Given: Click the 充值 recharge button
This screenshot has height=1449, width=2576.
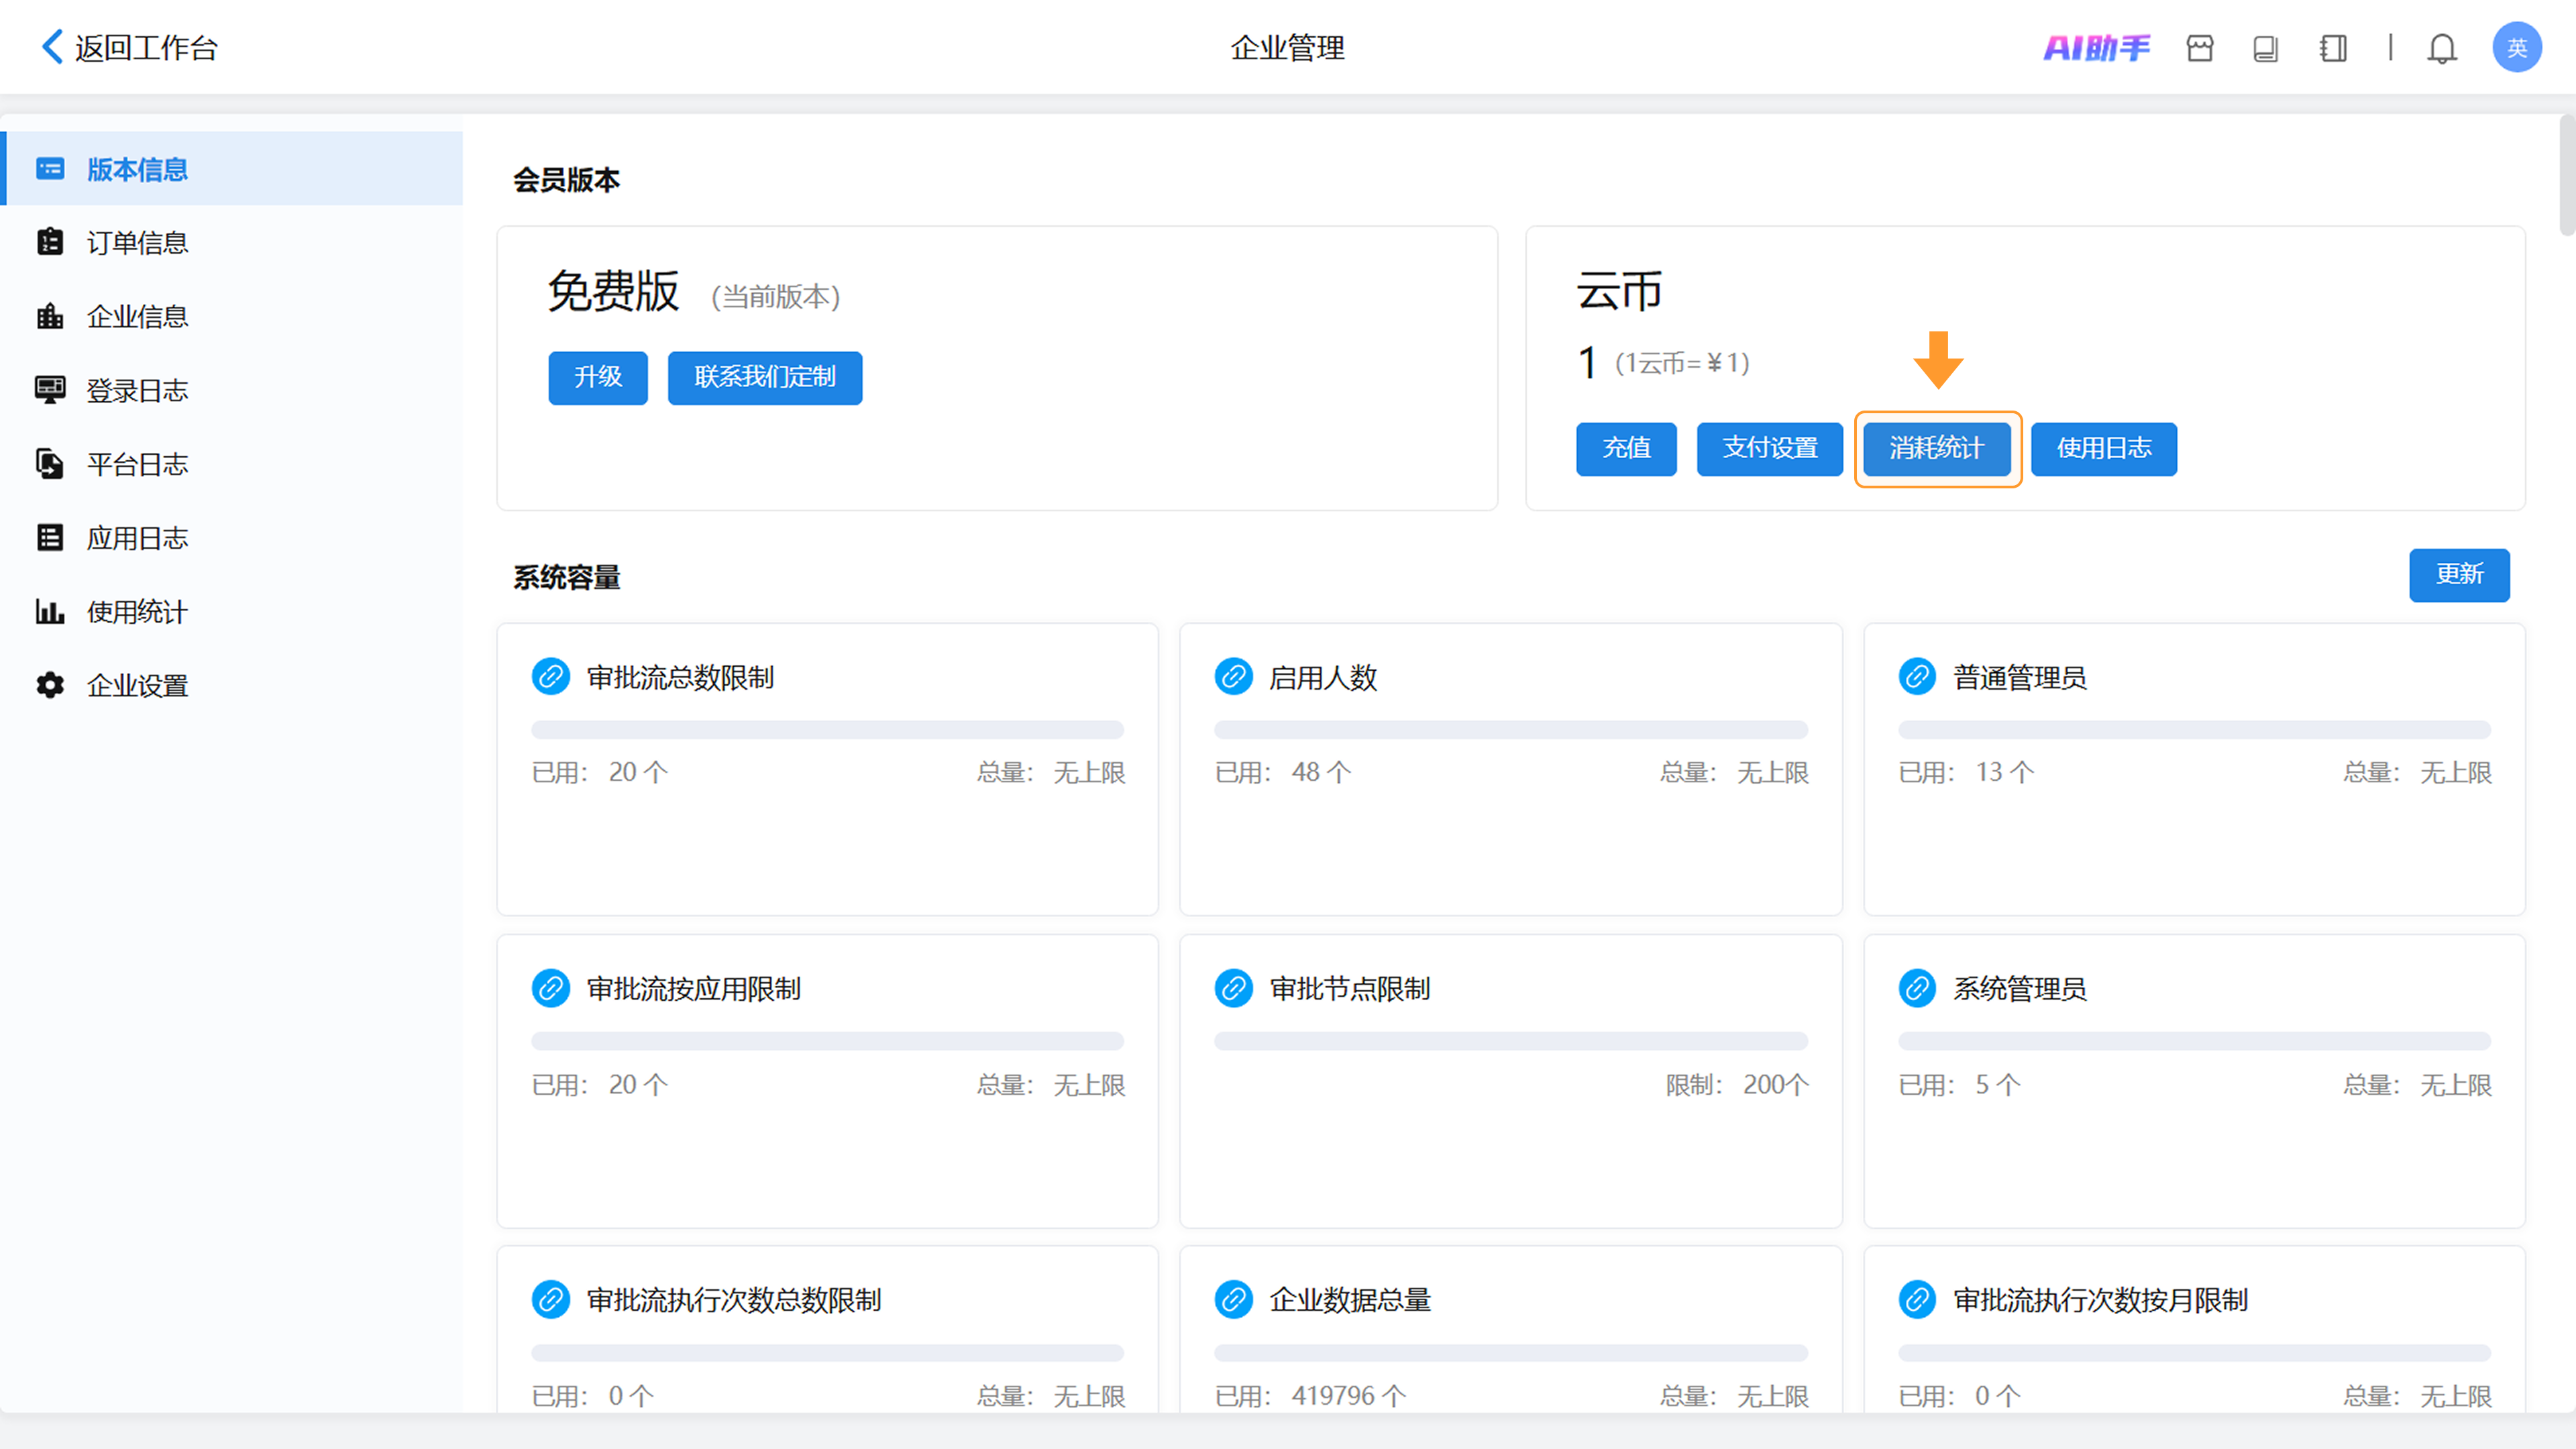Looking at the screenshot, I should tap(1626, 448).
